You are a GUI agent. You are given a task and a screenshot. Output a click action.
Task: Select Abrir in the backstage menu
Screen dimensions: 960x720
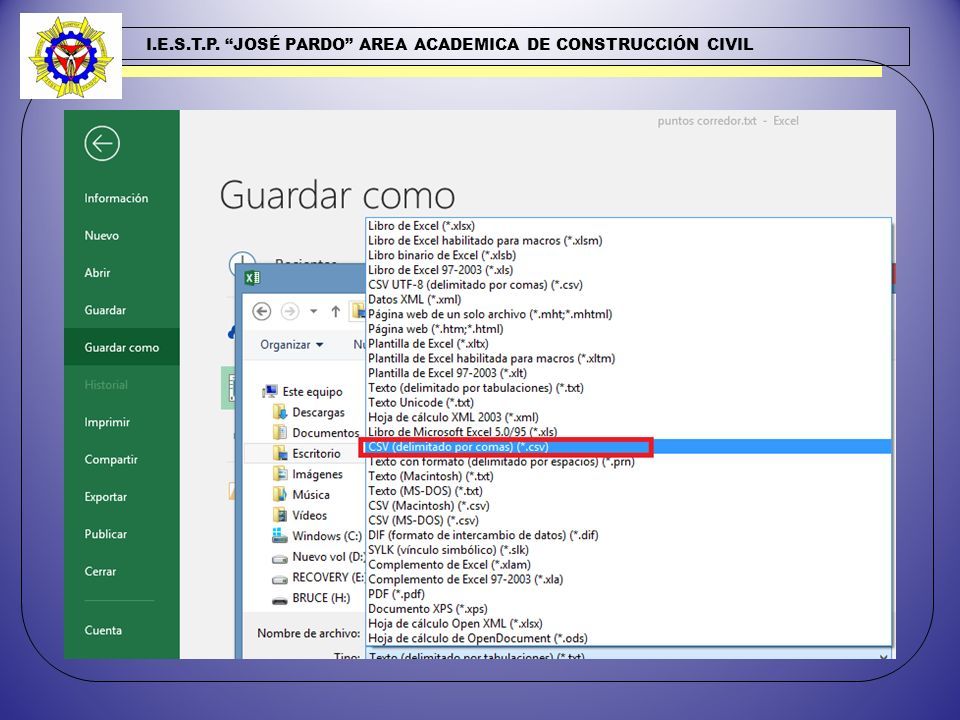click(x=97, y=272)
